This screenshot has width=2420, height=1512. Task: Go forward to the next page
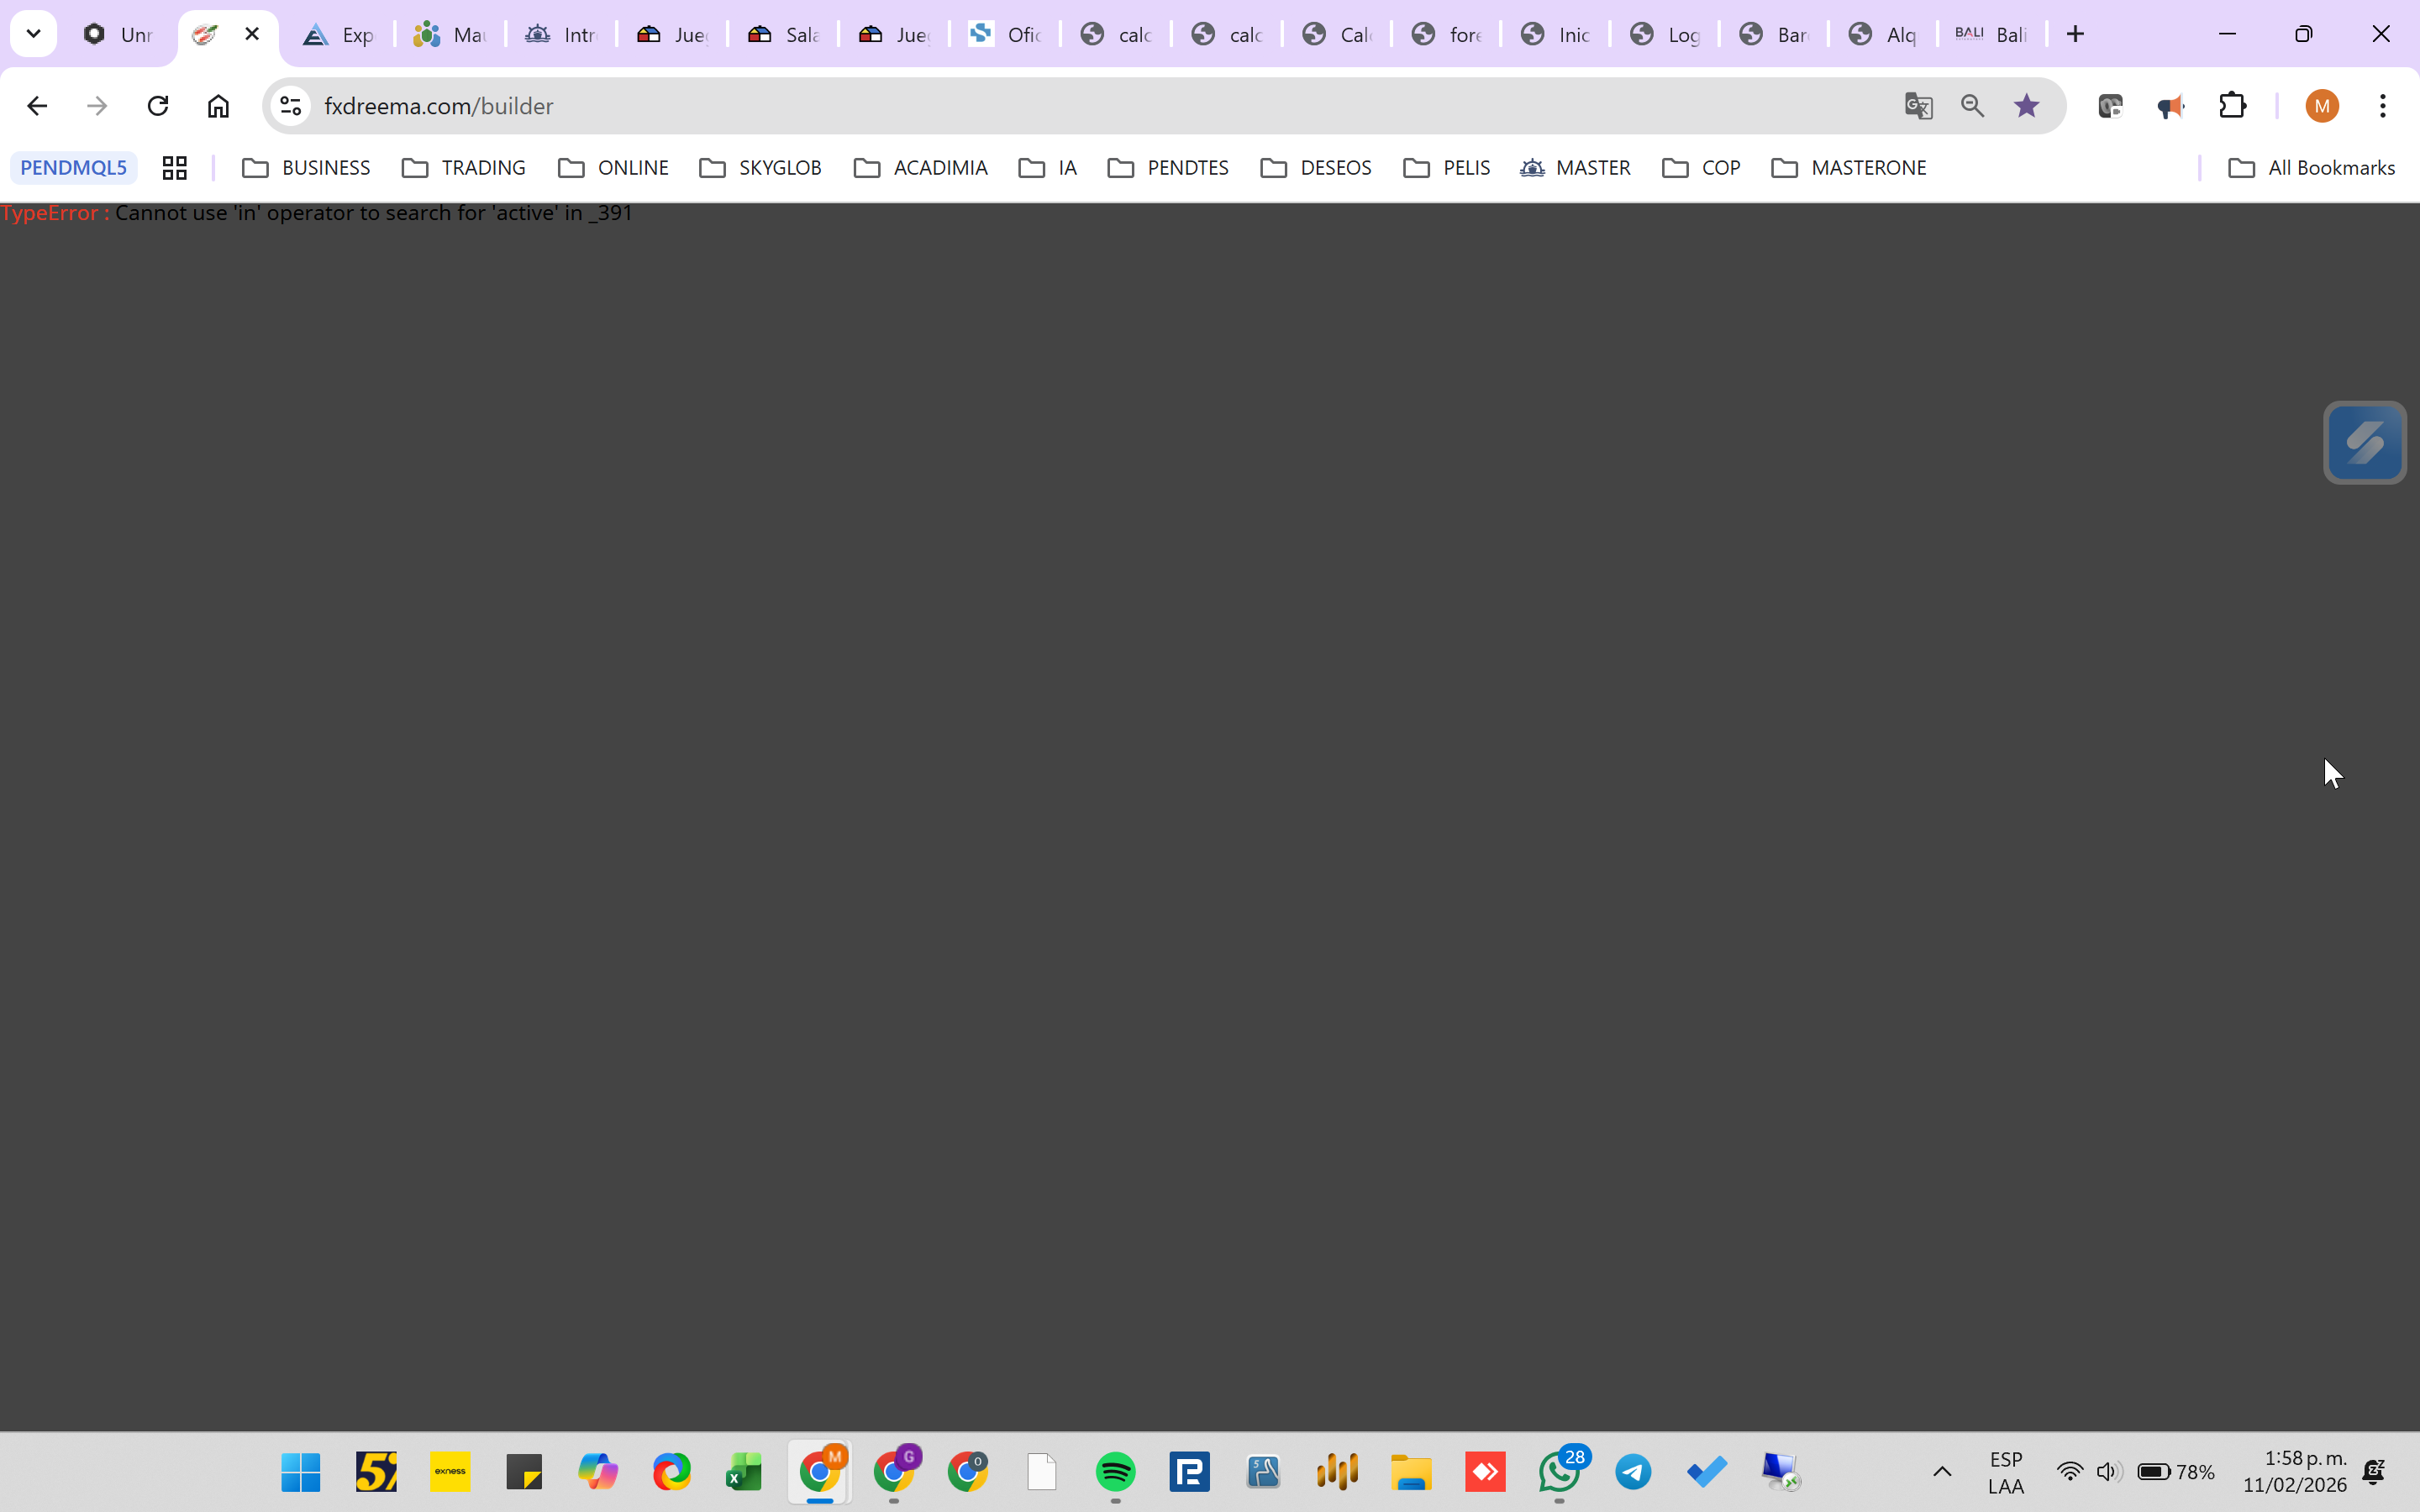pyautogui.click(x=97, y=106)
